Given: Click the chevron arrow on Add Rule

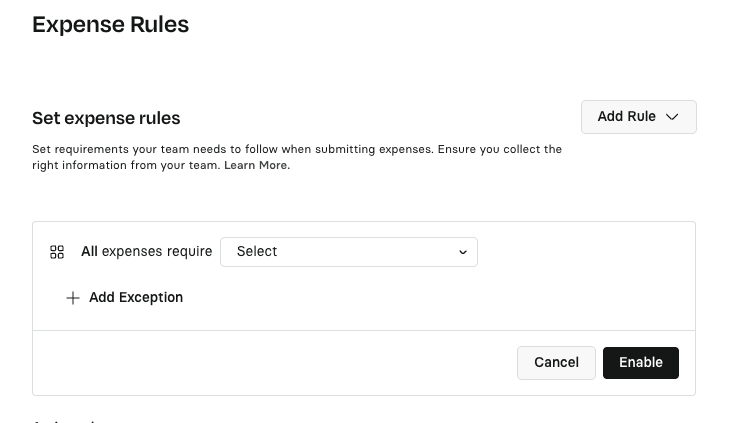Looking at the screenshot, I should (672, 117).
